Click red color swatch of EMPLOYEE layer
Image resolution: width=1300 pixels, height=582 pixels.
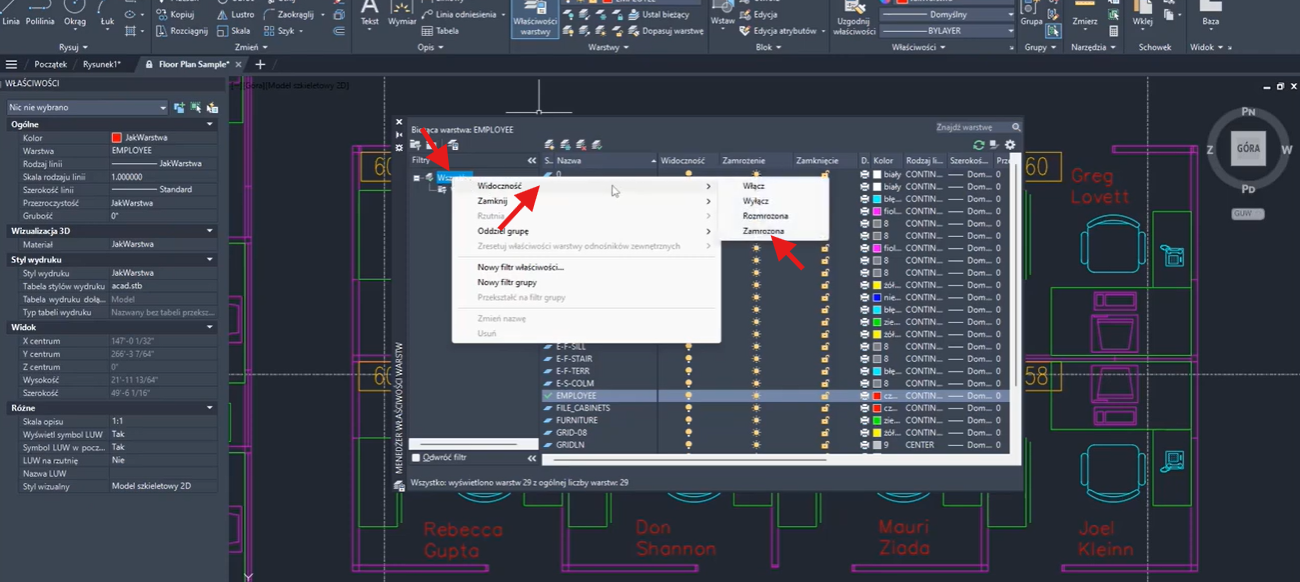click(x=877, y=396)
